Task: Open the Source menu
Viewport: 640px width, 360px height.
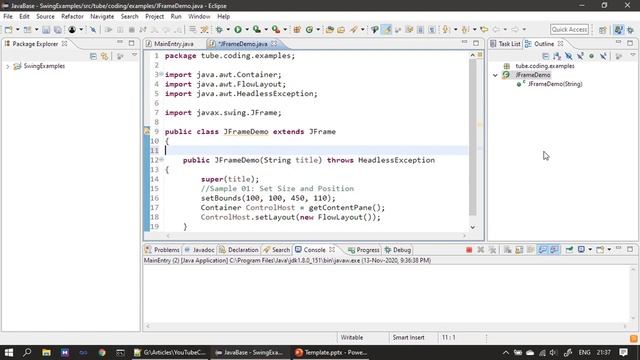Action: [x=45, y=16]
